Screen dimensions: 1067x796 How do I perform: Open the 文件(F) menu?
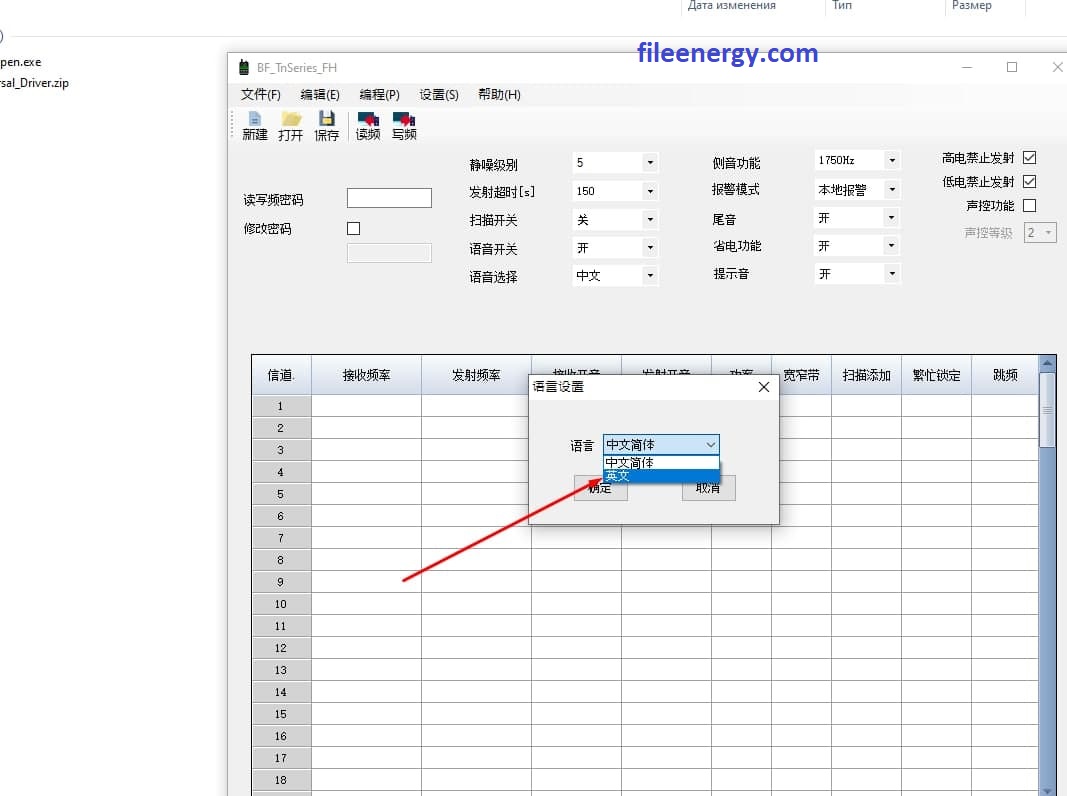261,95
